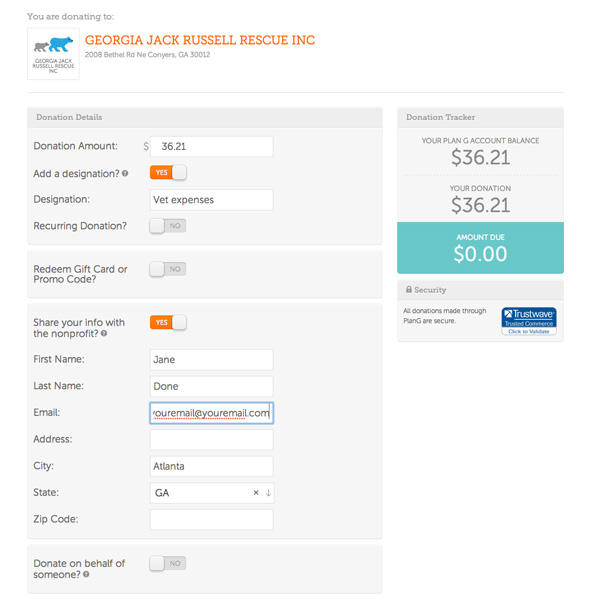
Task: Turn on Redeem Gift Card or Promo Code
Action: pos(168,269)
